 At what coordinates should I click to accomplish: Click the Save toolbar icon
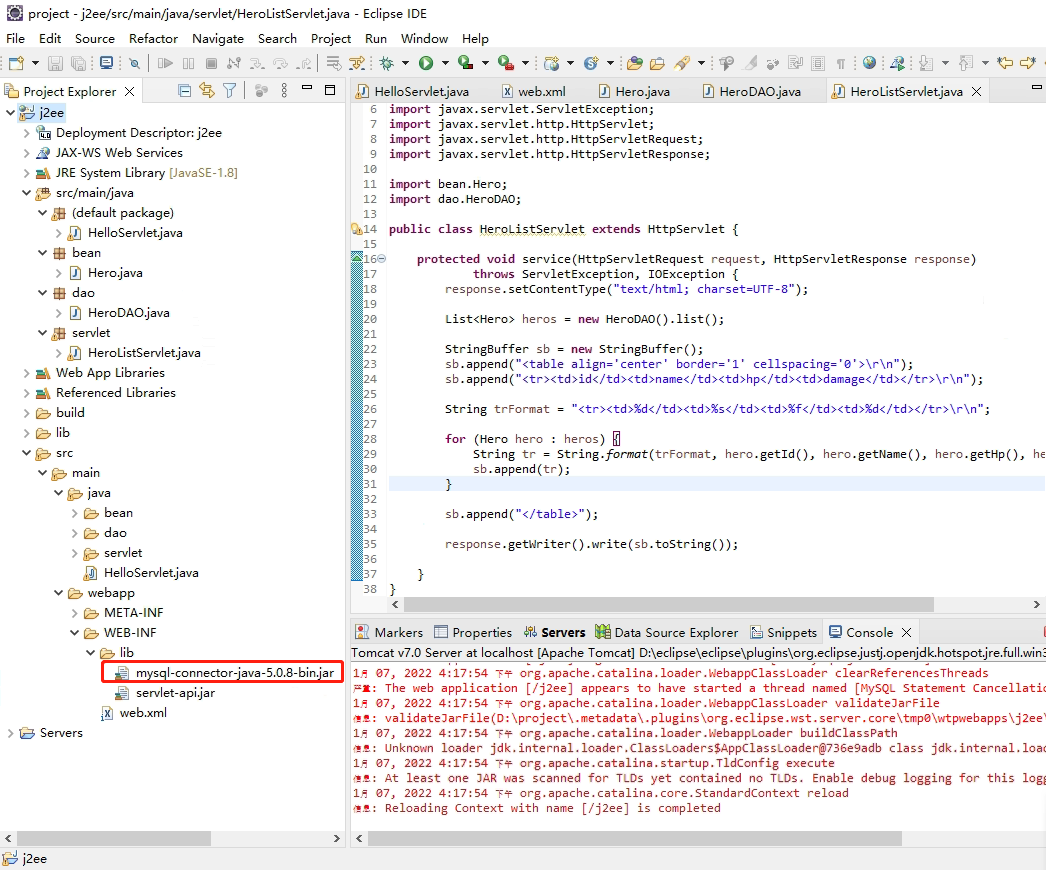(55, 63)
